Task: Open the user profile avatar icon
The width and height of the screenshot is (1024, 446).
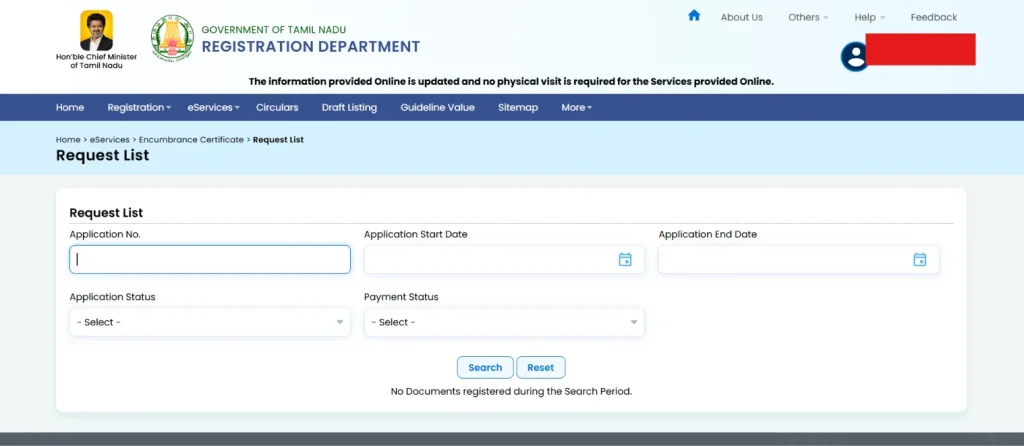Action: pos(854,56)
